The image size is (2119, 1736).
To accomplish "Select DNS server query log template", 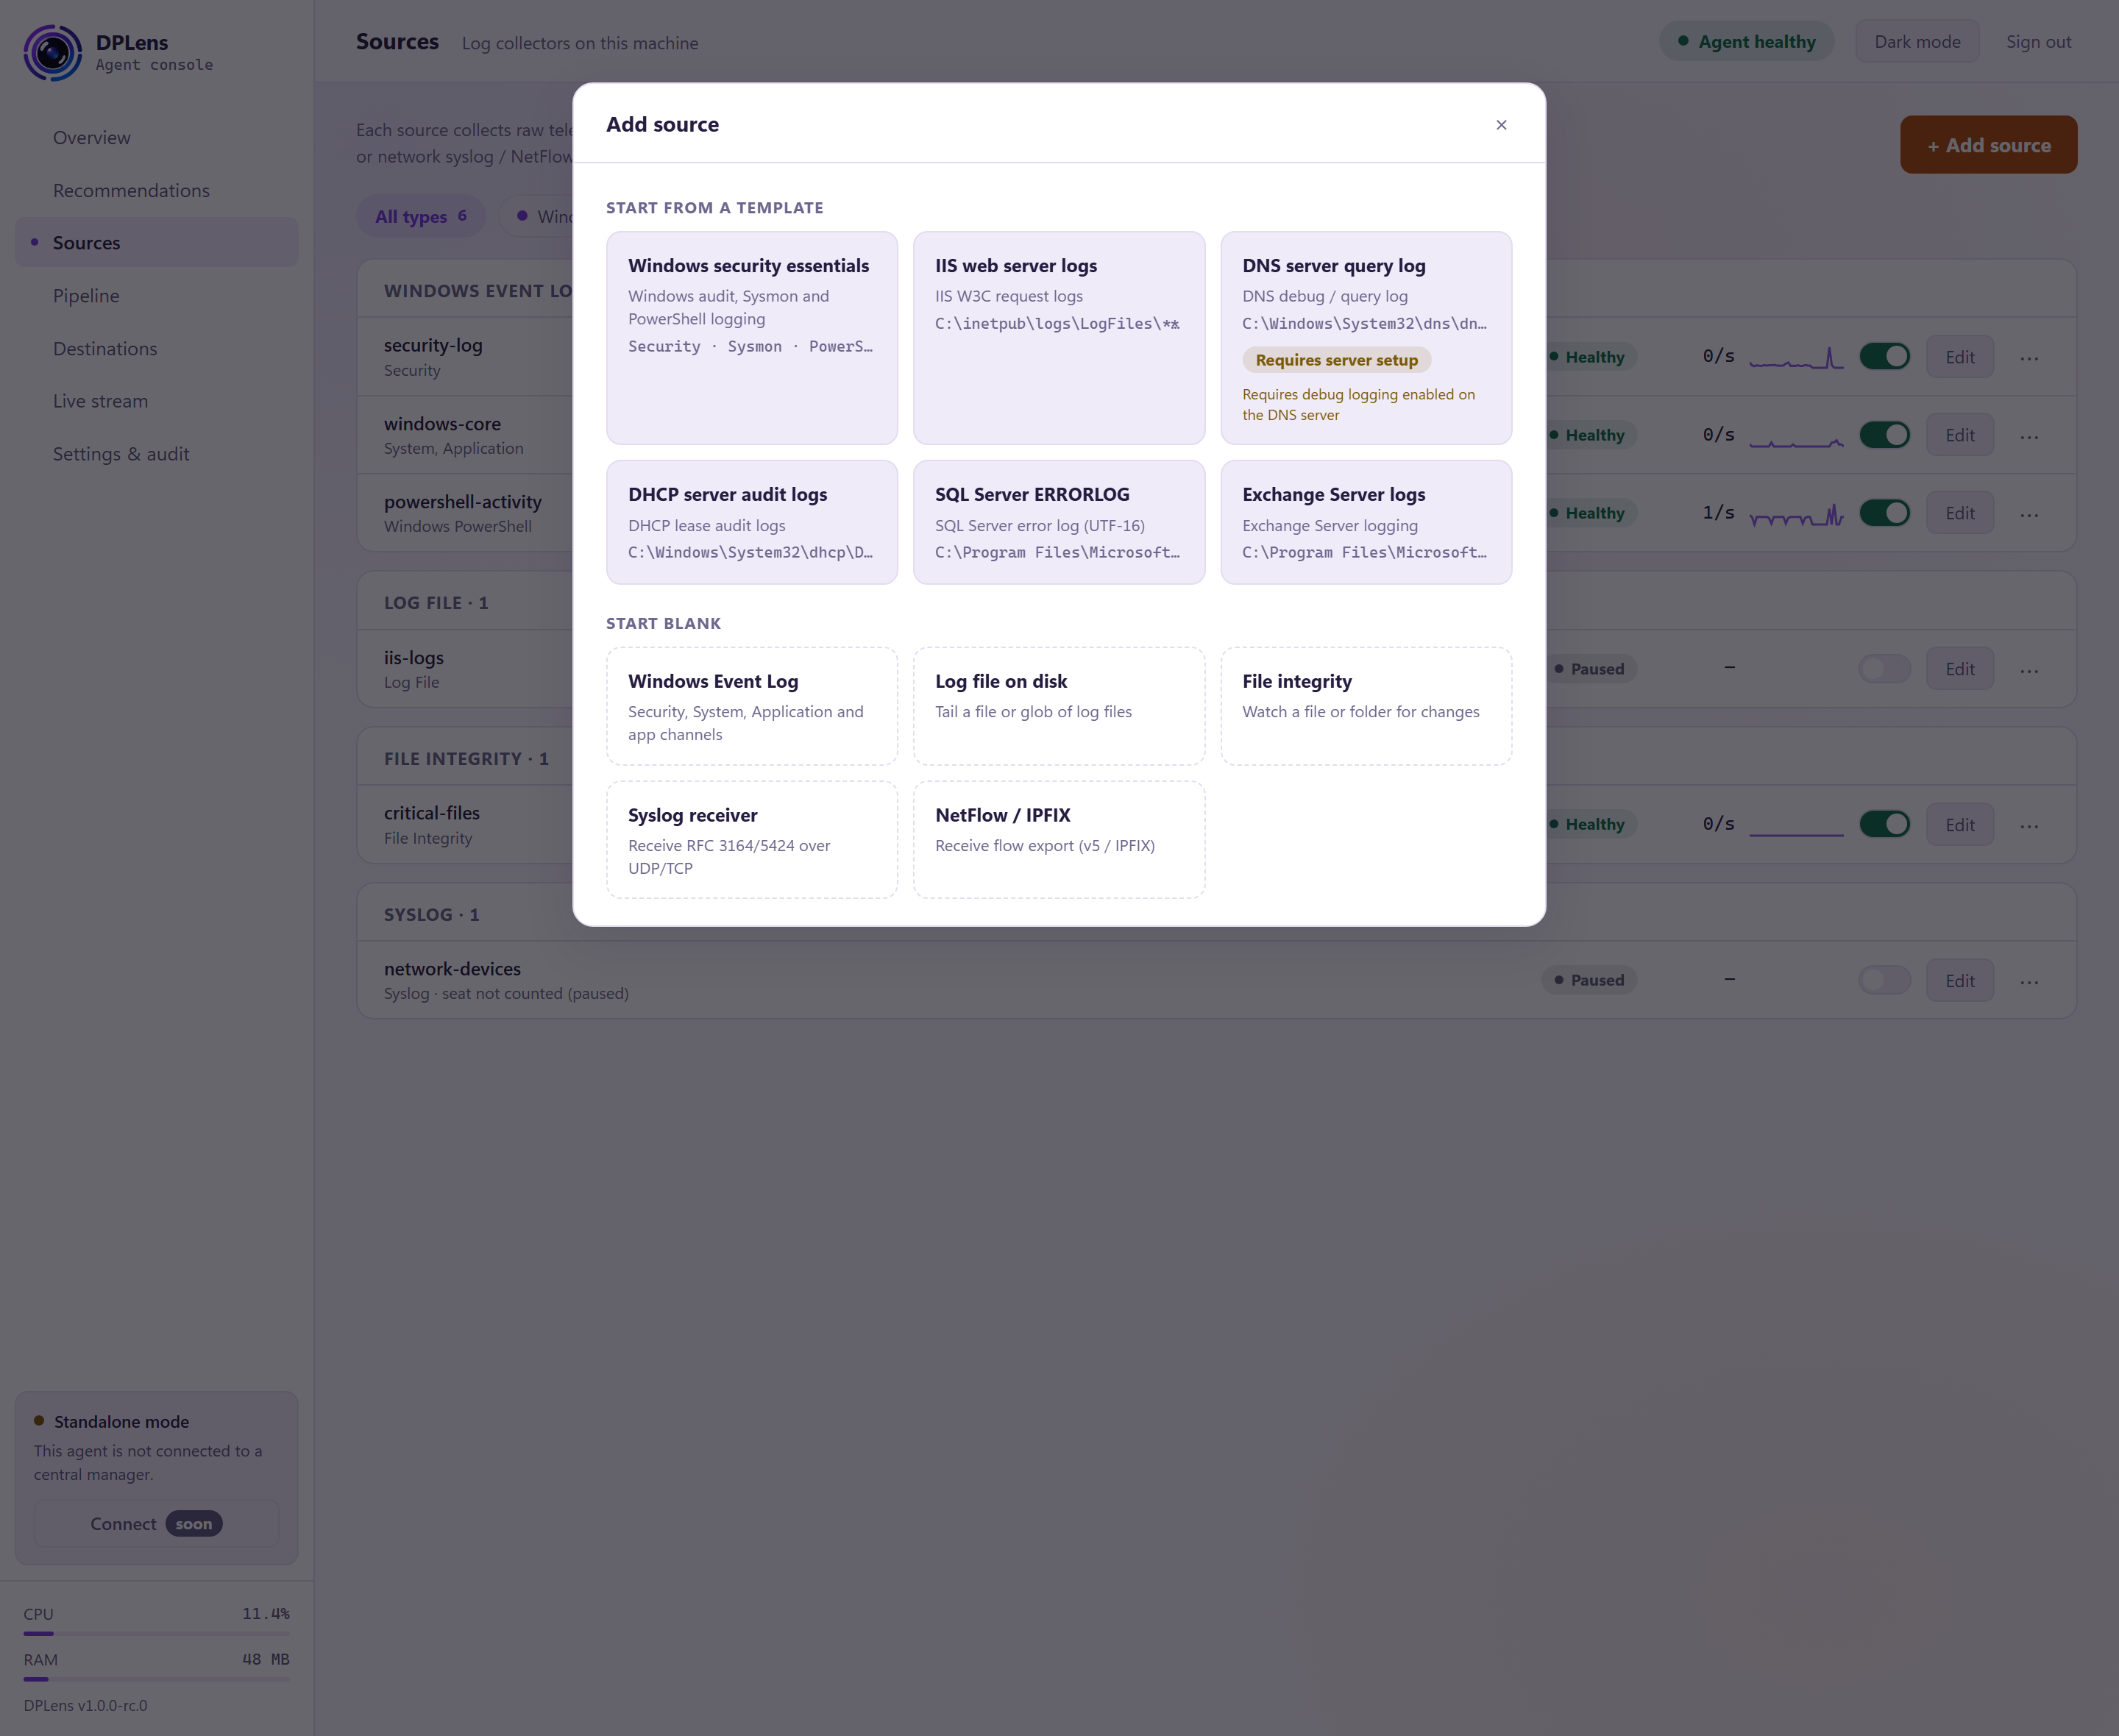I will [1366, 338].
